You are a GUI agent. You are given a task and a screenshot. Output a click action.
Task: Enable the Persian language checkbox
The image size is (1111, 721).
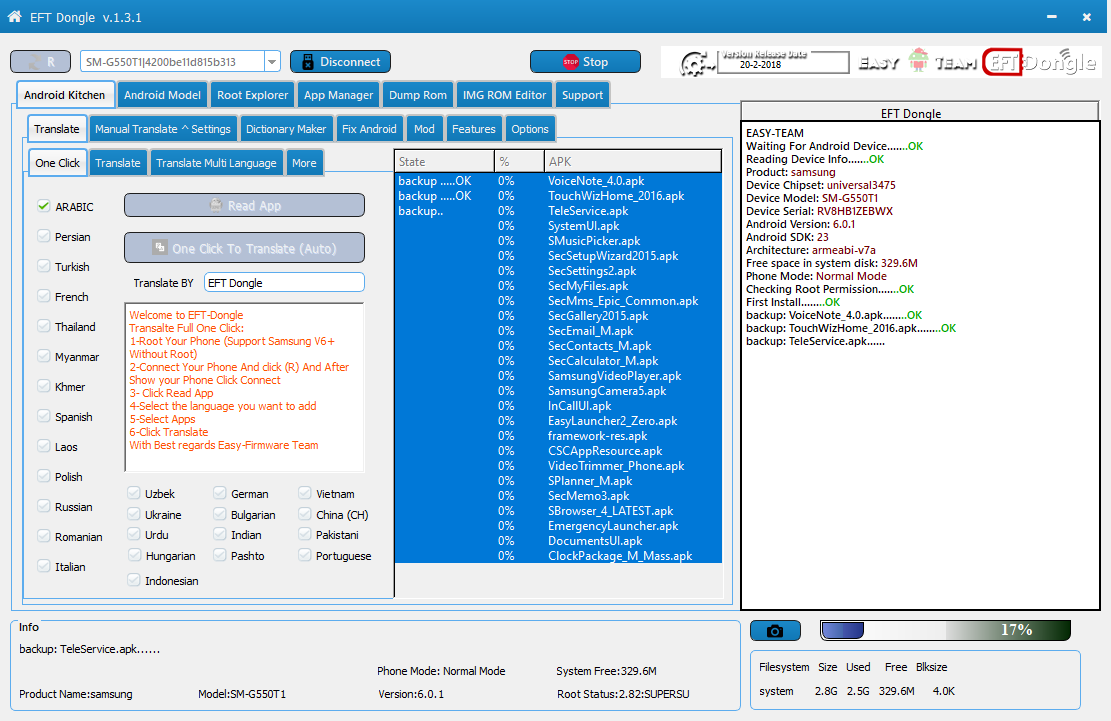[44, 237]
